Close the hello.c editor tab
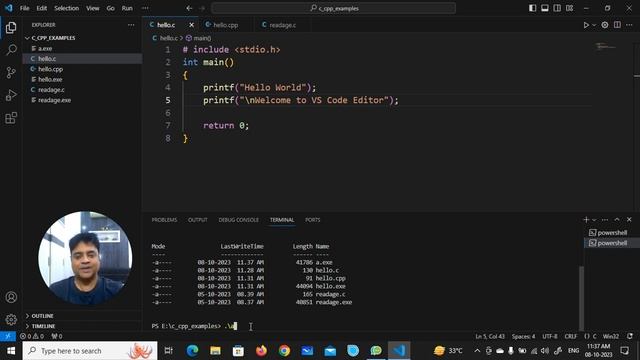Image resolution: width=640 pixels, height=360 pixels. 191,25
